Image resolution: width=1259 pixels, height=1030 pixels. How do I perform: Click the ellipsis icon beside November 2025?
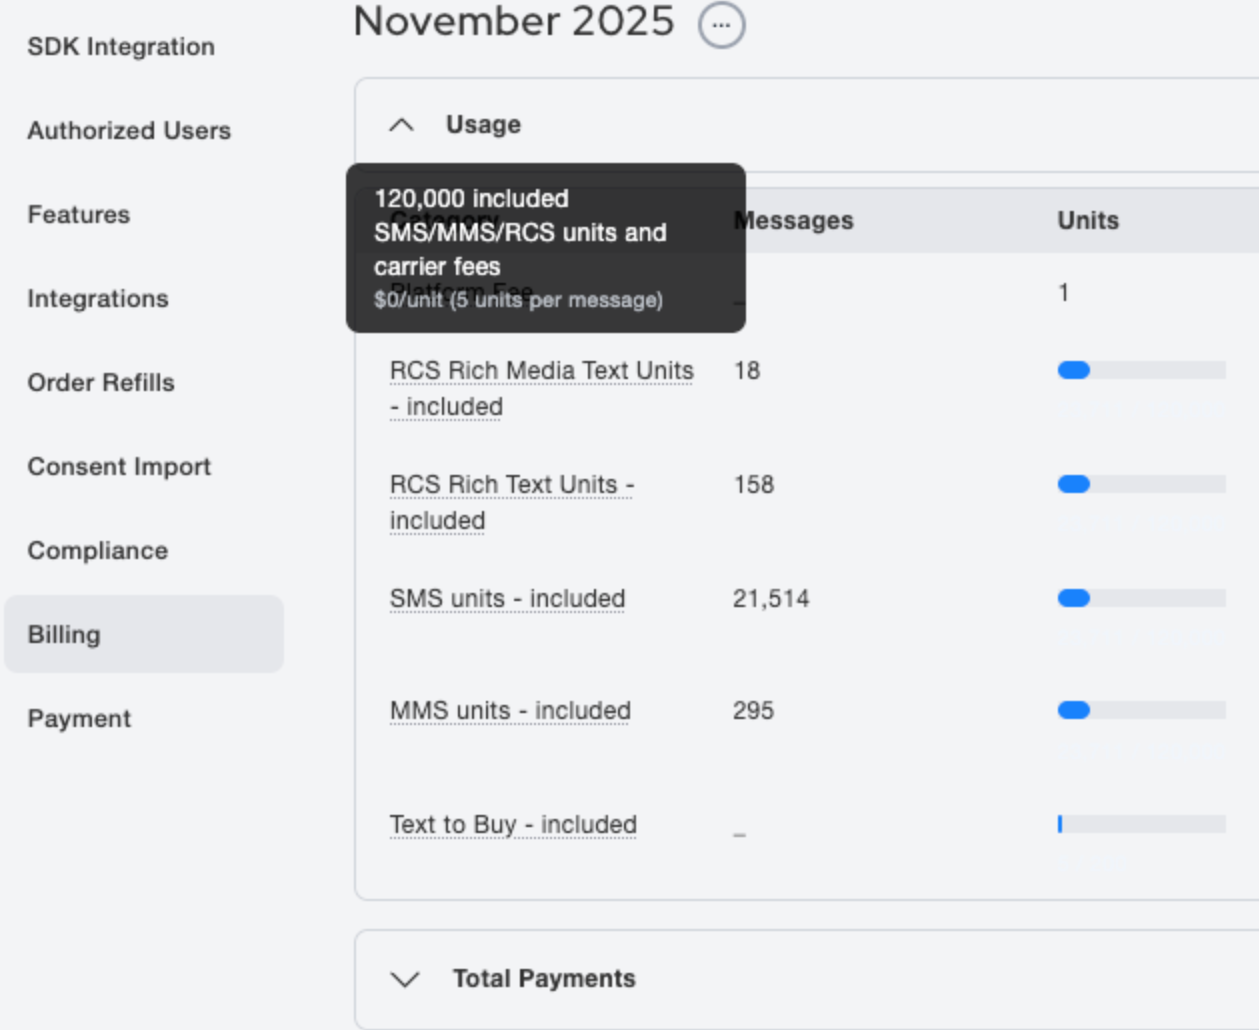[x=721, y=25]
